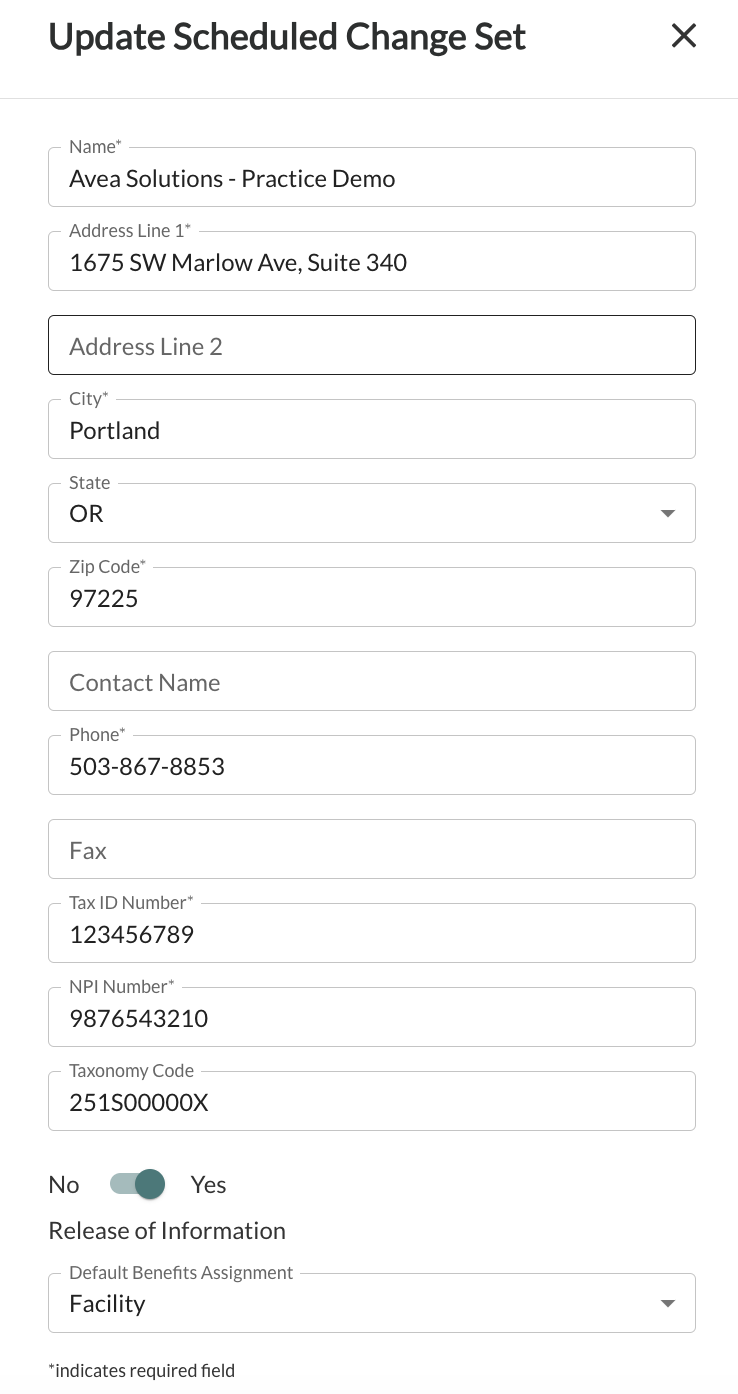The width and height of the screenshot is (738, 1394).
Task: Click the Release of Information label
Action: click(167, 1230)
